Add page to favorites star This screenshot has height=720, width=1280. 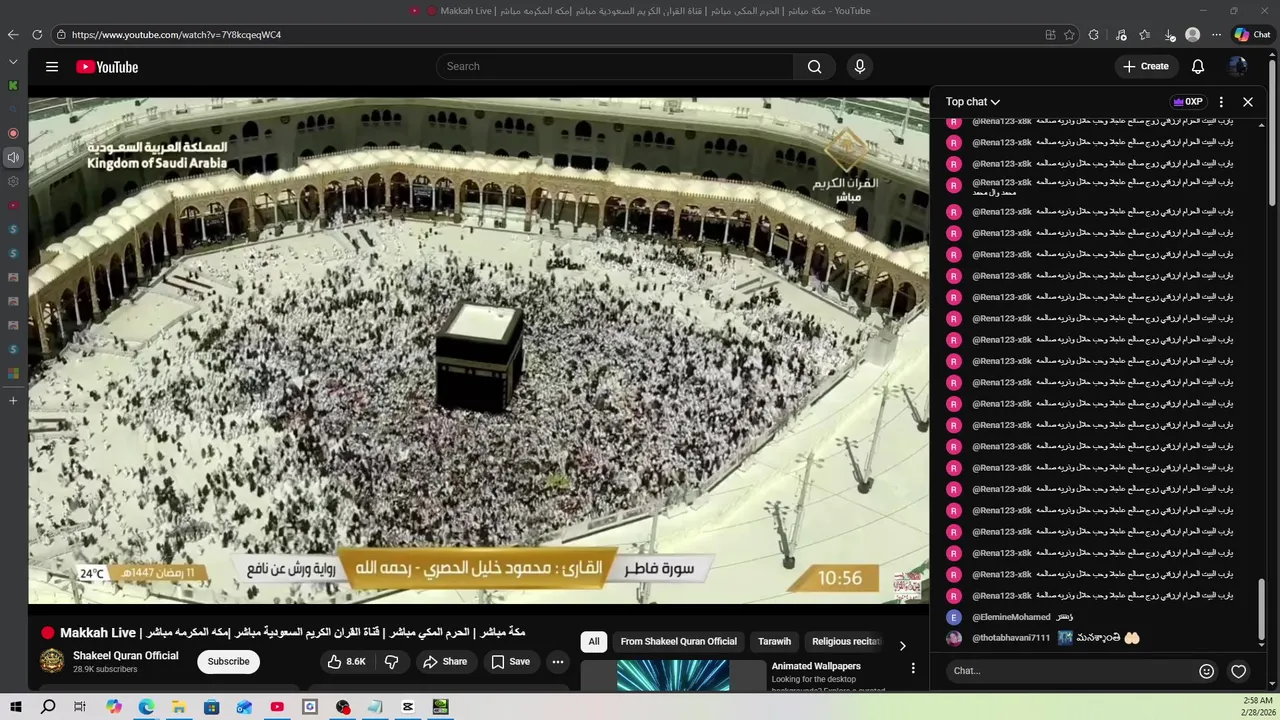pyautogui.click(x=1069, y=34)
